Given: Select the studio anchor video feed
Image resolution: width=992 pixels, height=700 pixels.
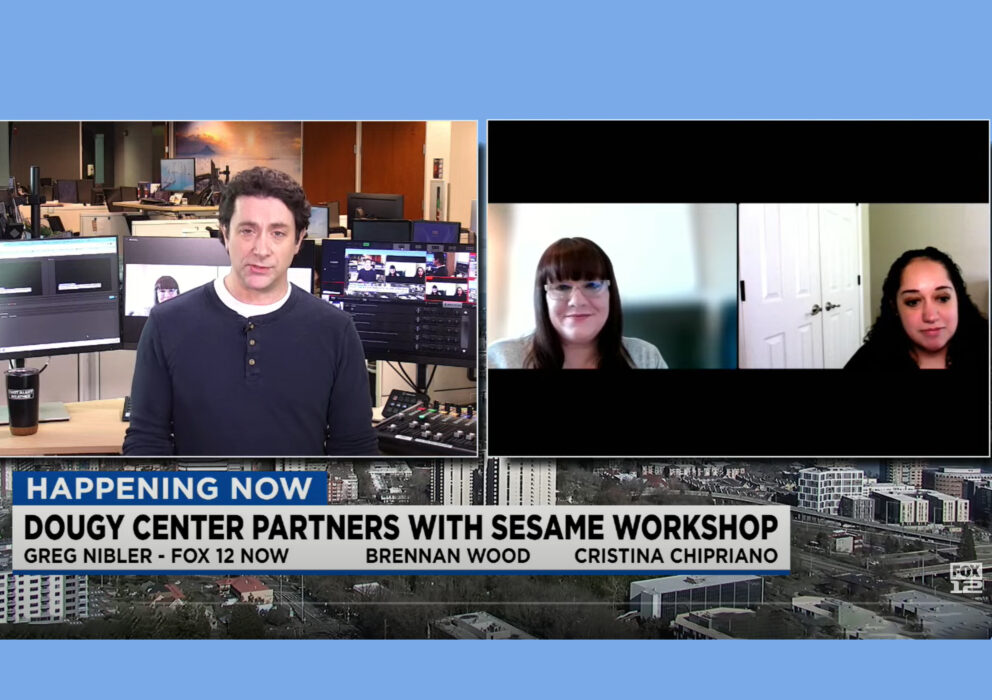Looking at the screenshot, I should coord(239,288).
